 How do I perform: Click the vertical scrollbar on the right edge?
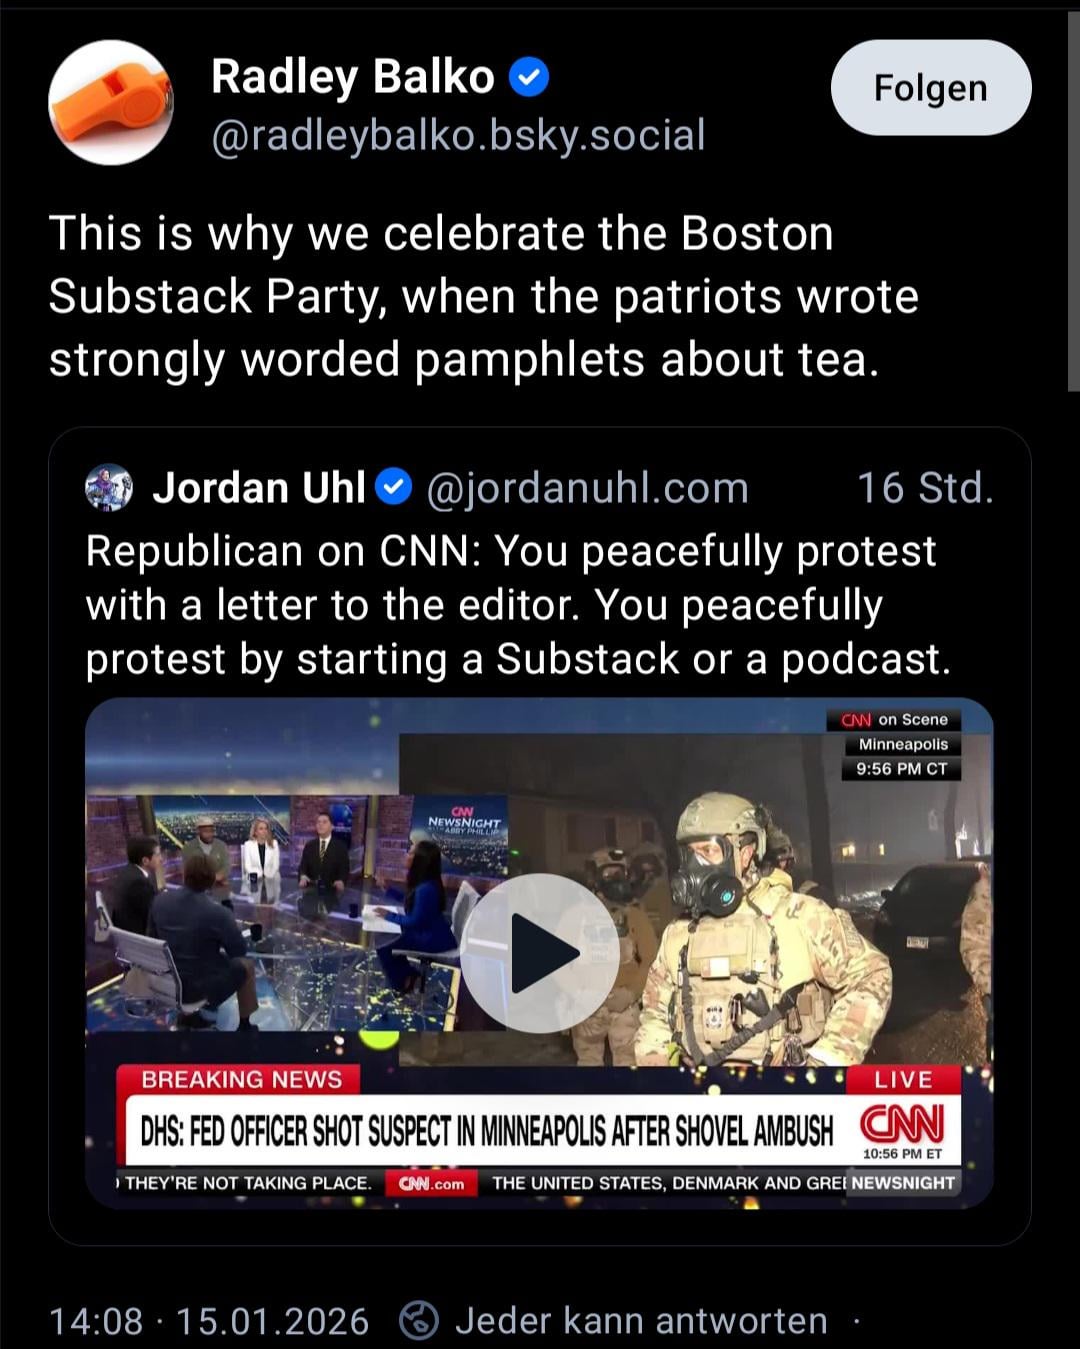coord(1073,200)
